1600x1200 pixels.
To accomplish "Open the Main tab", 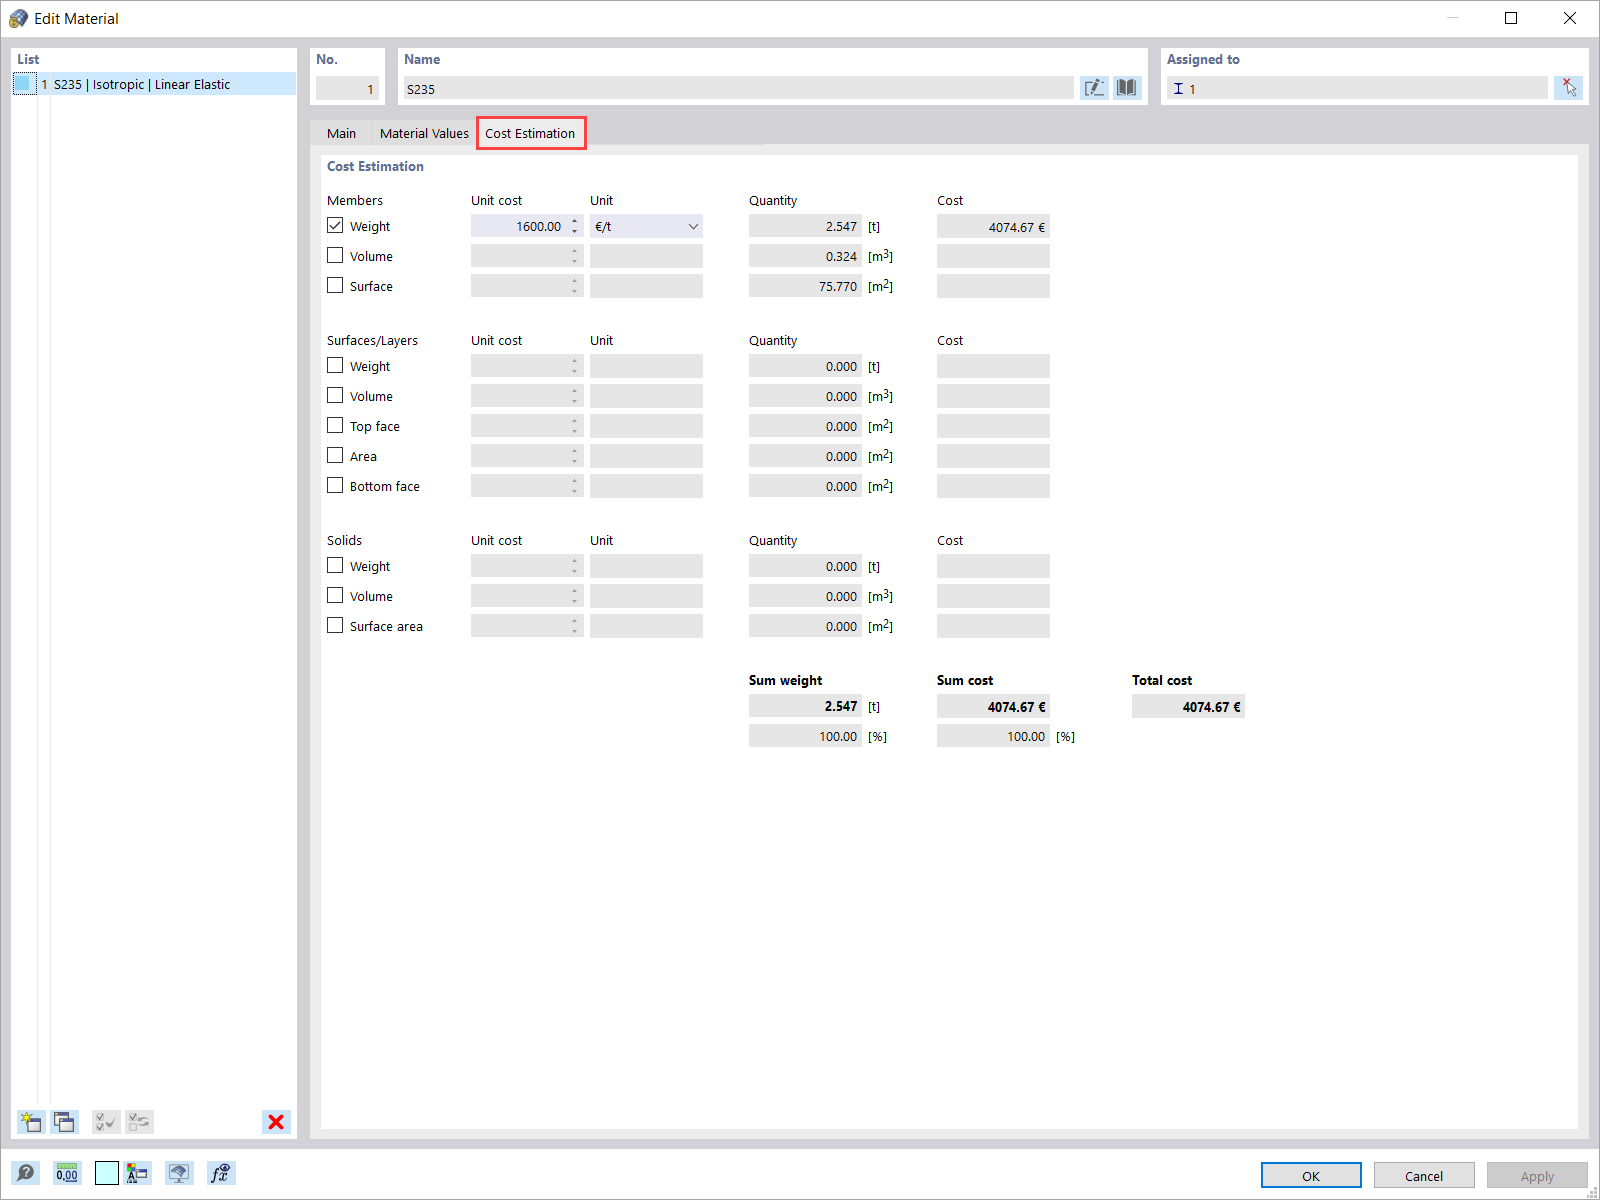I will (x=341, y=133).
